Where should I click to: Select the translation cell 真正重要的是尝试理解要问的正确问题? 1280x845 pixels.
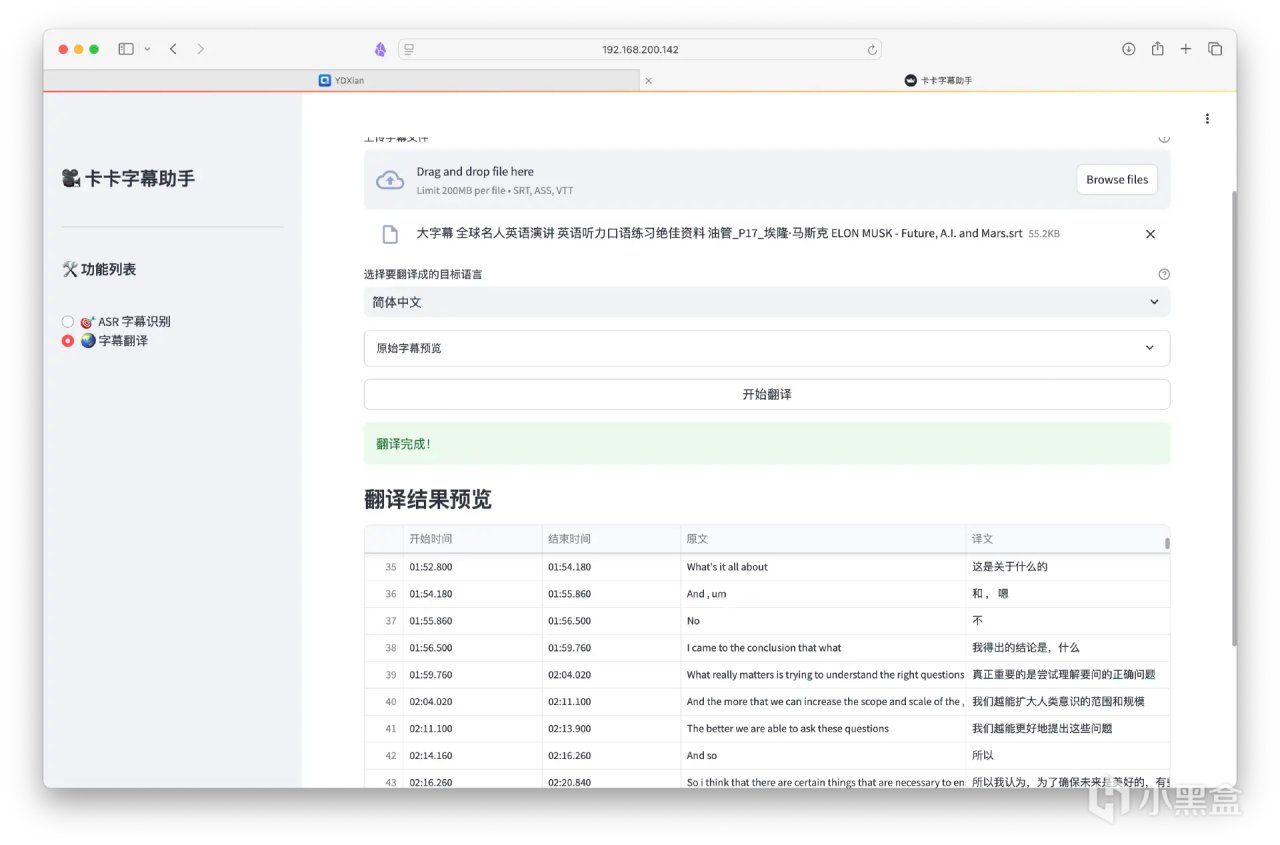1067,675
